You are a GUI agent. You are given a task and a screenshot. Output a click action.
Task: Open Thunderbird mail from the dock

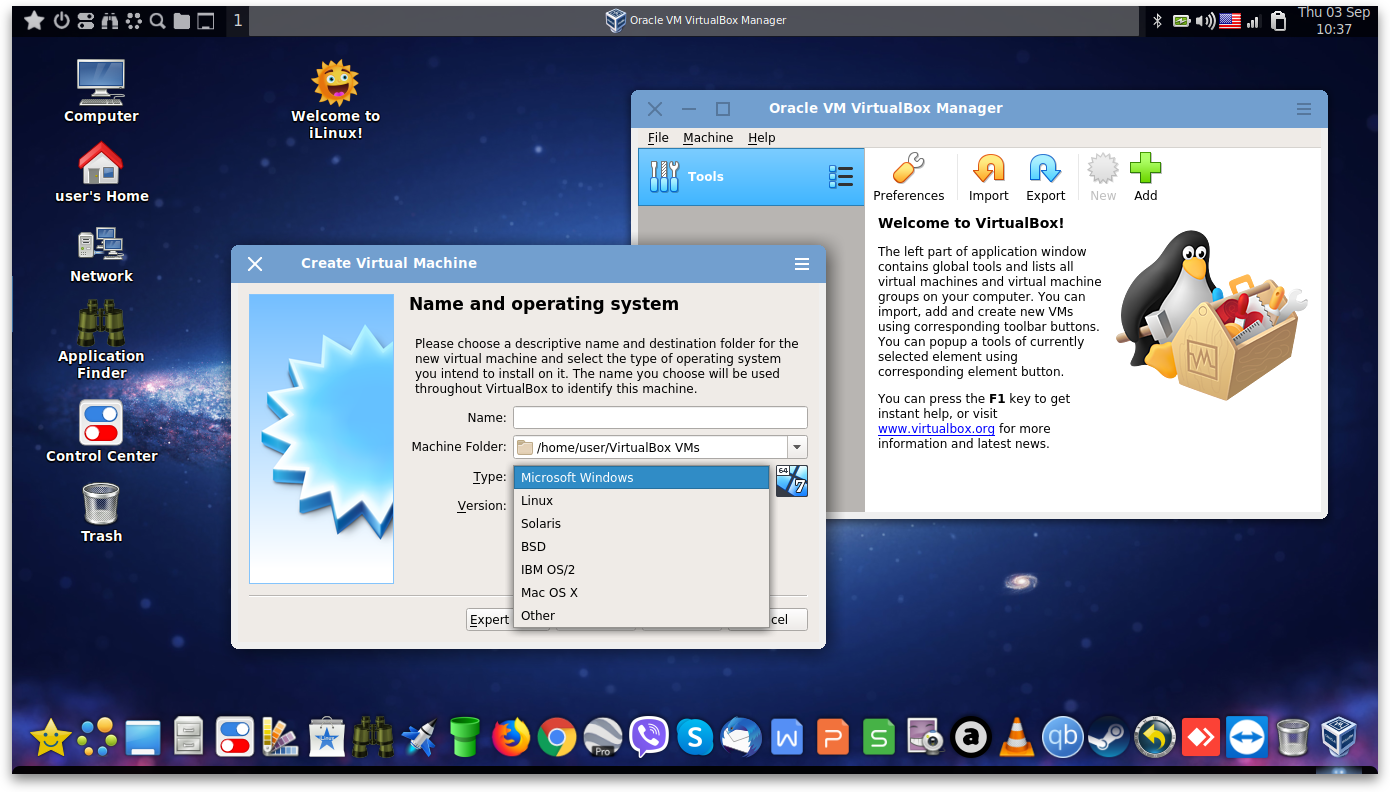tap(741, 738)
